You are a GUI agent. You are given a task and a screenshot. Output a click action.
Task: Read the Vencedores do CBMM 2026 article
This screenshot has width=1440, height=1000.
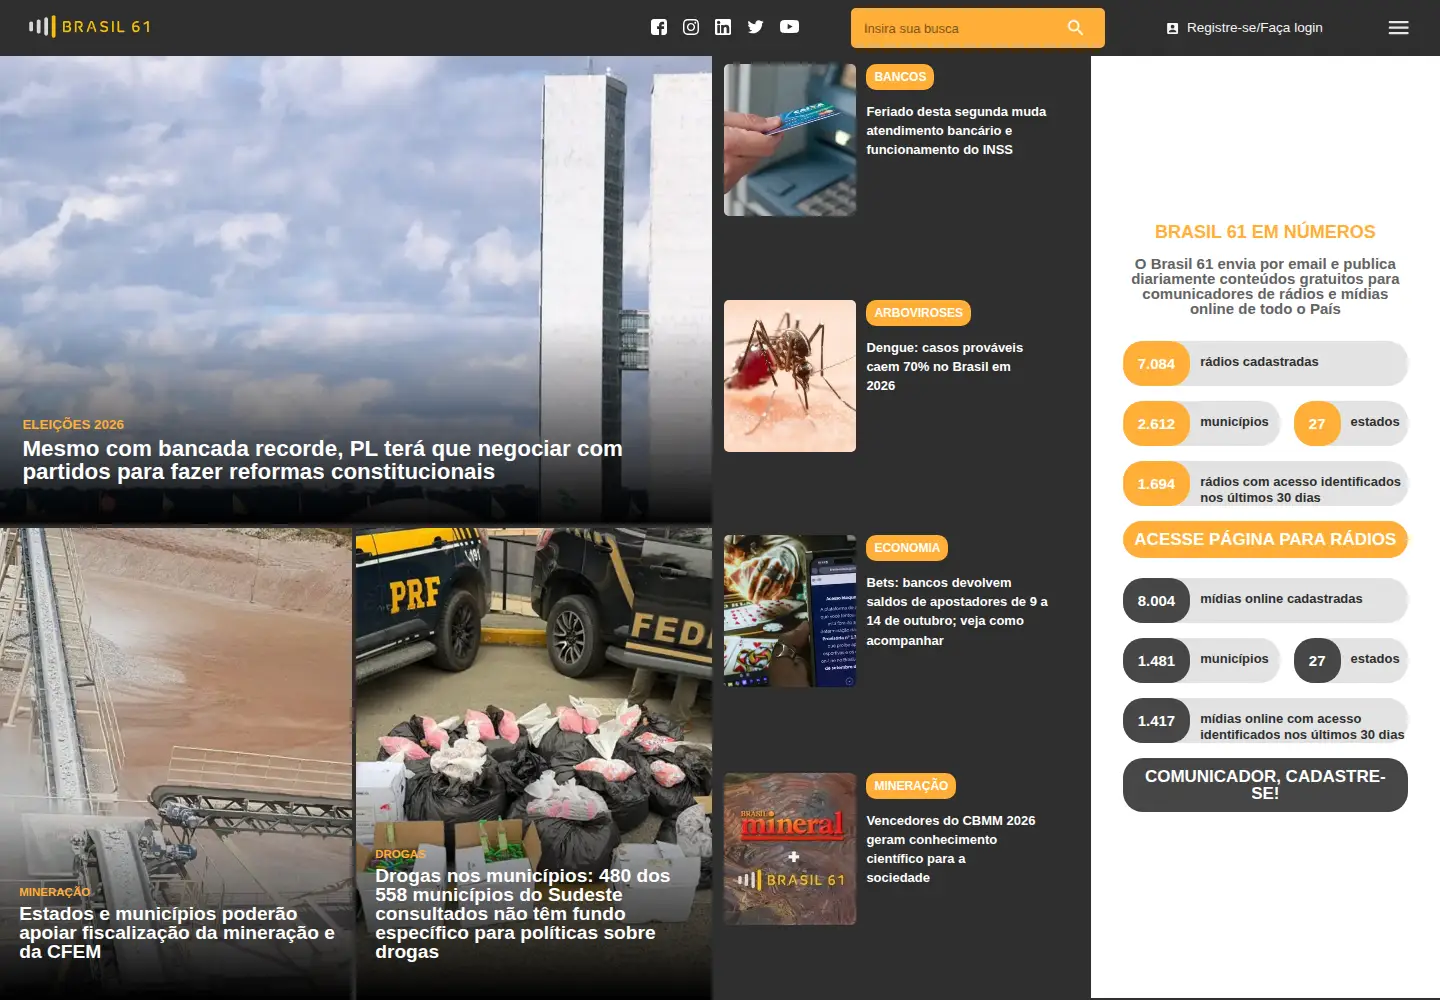951,849
